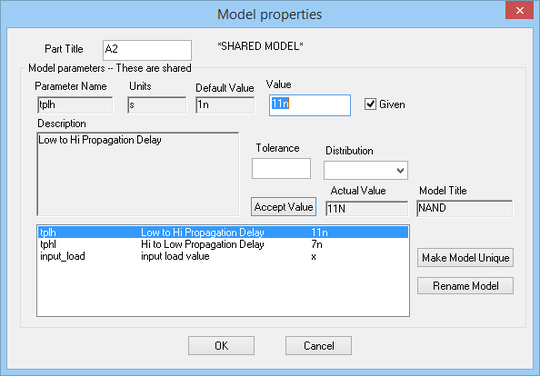The image size is (540, 376).
Task: Click the Tolerance input field
Action: 281,168
